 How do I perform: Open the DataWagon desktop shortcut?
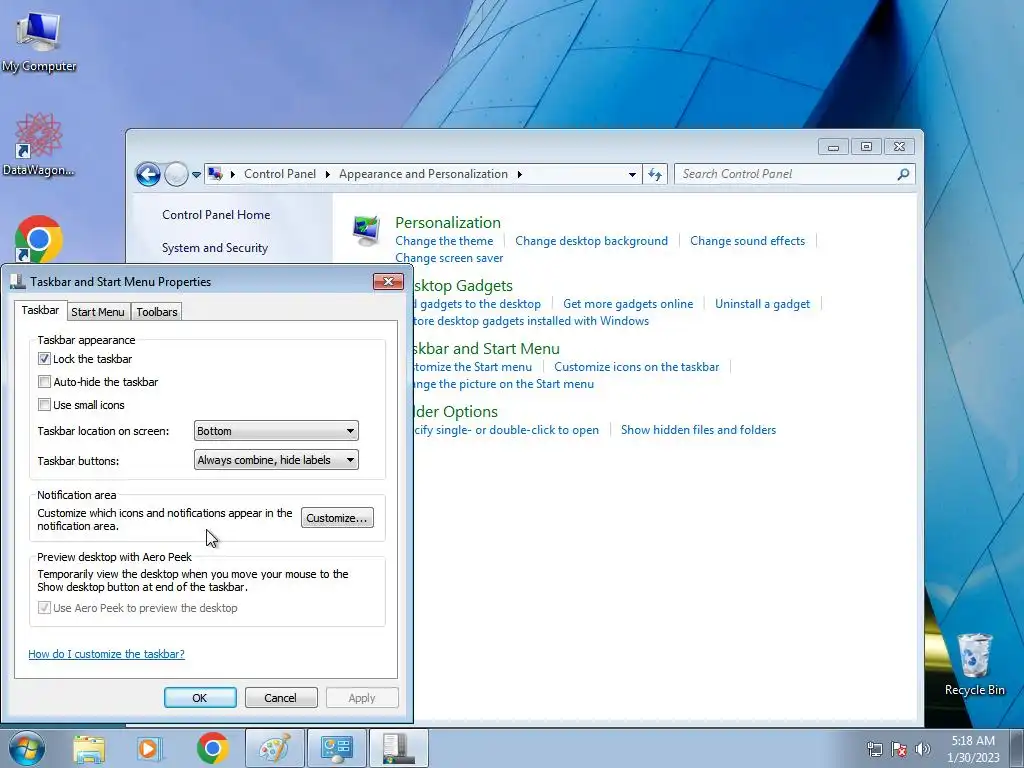pyautogui.click(x=38, y=144)
